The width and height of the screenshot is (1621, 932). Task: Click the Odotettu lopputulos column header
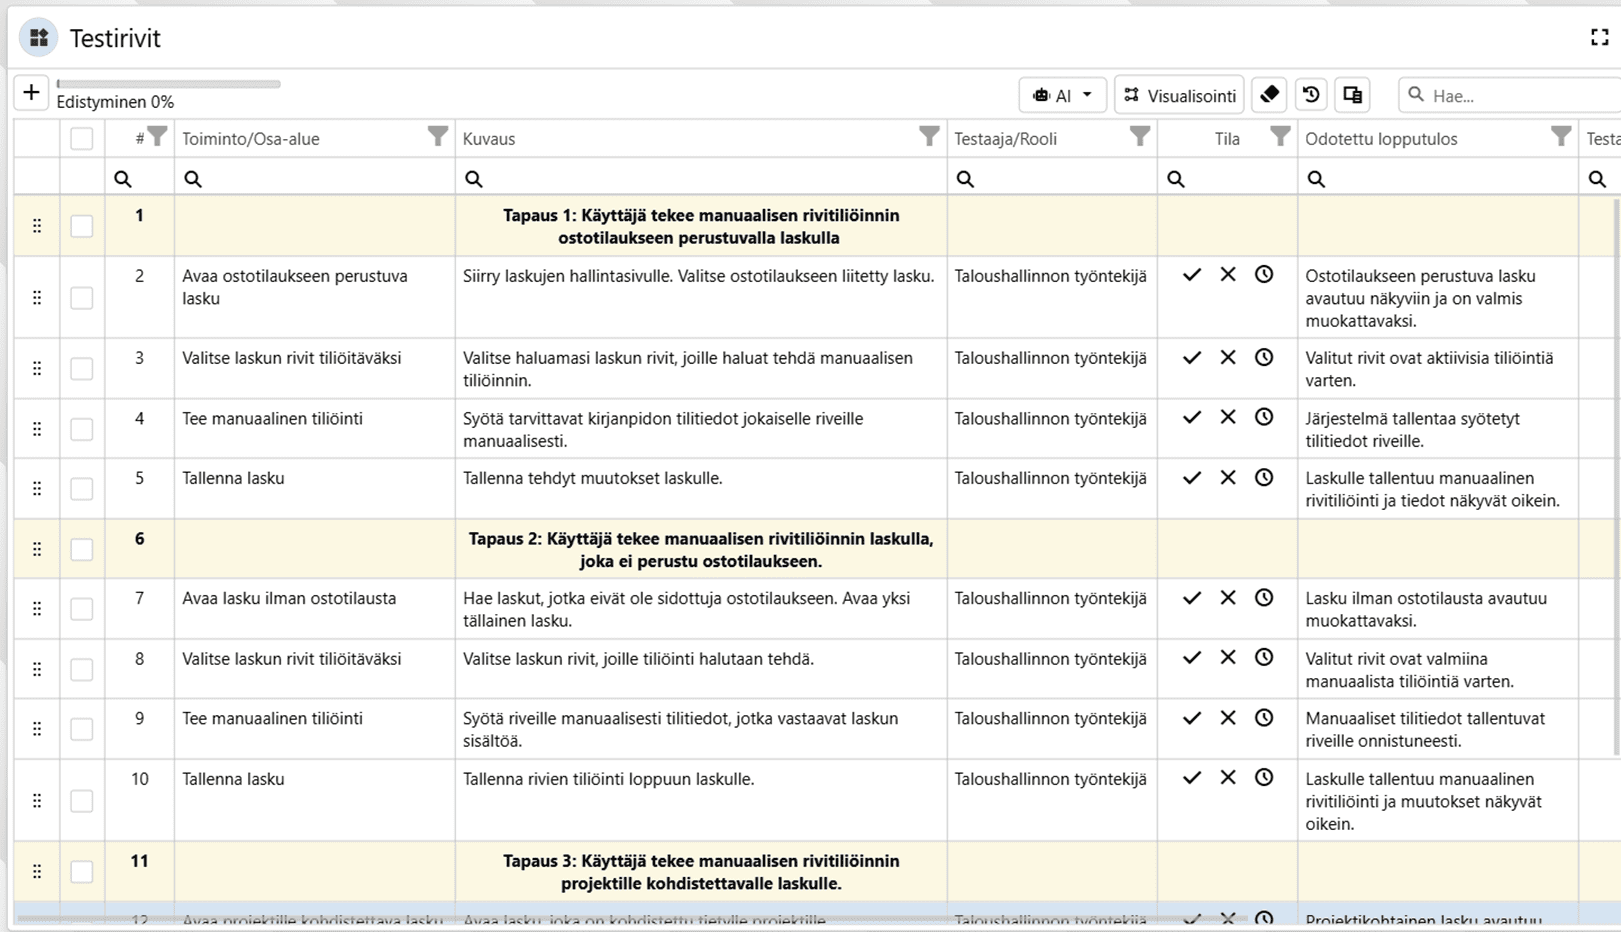pyautogui.click(x=1380, y=139)
